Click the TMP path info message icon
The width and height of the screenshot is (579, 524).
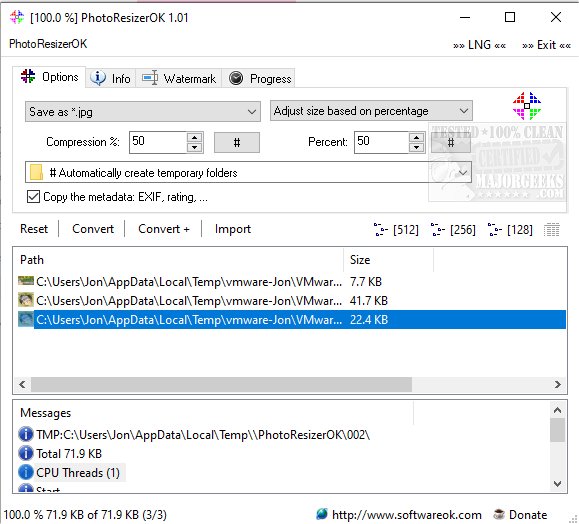point(25,434)
